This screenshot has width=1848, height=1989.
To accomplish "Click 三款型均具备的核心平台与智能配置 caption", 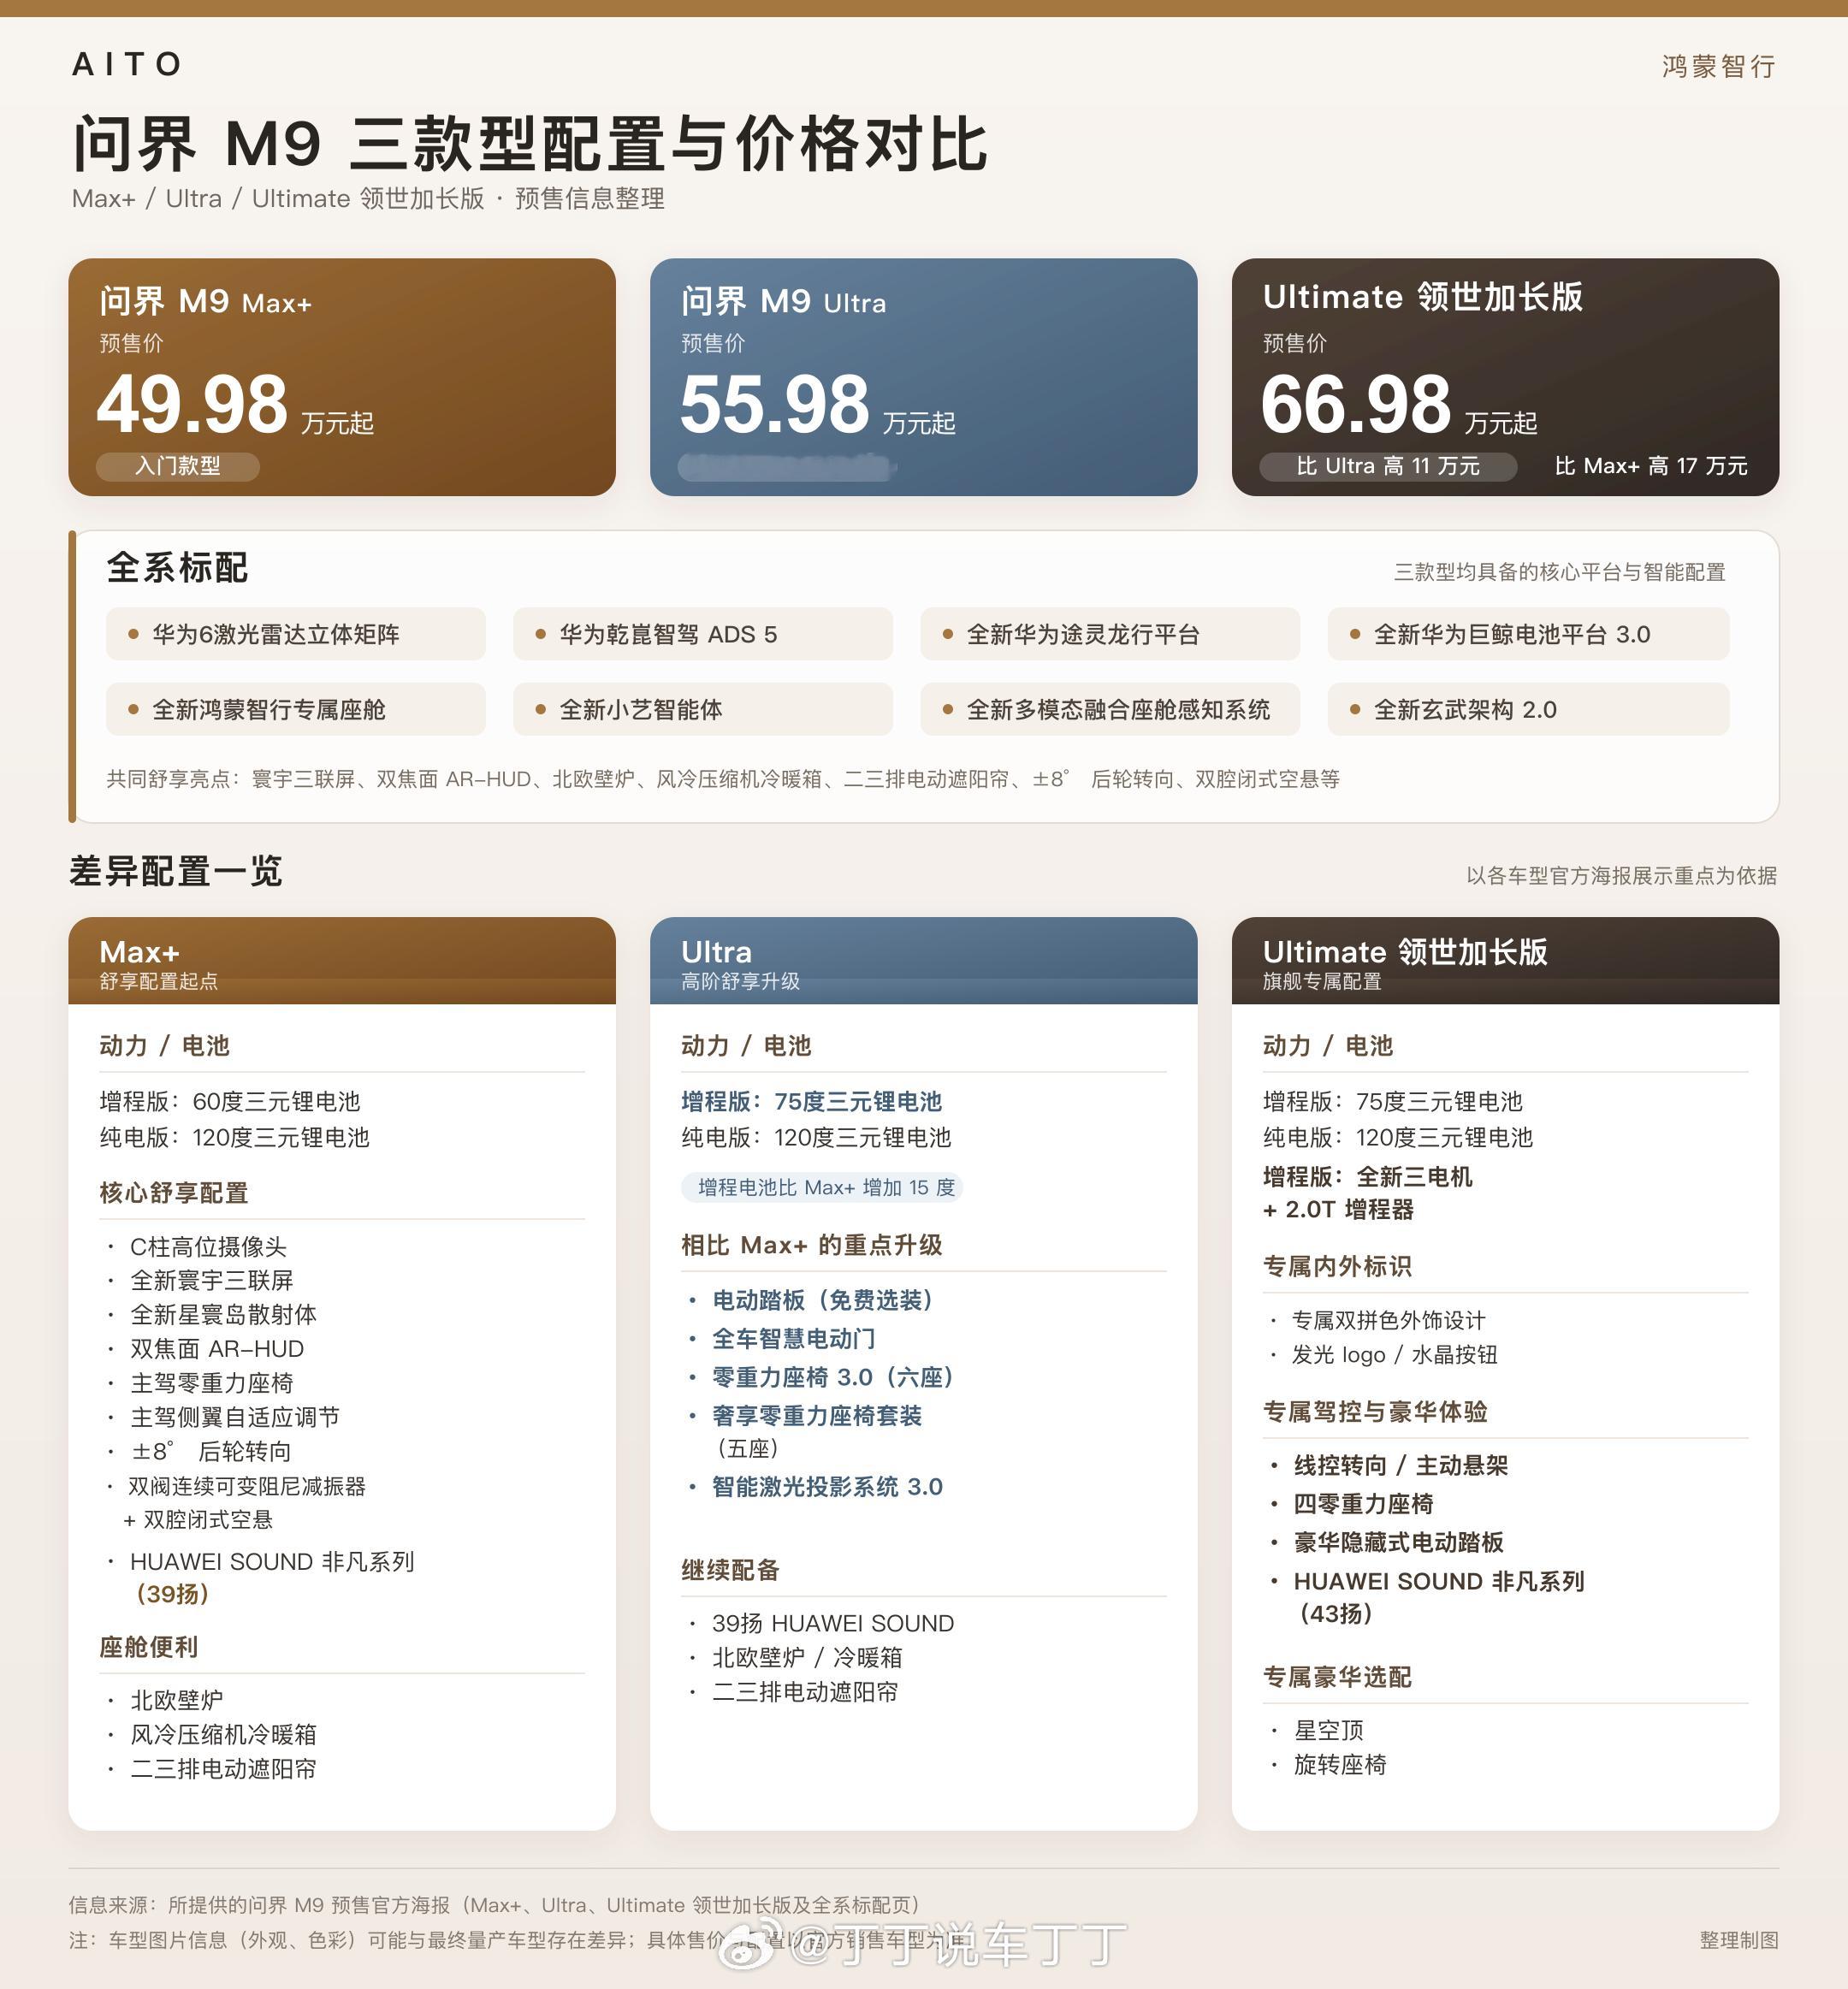I will pos(1559,572).
